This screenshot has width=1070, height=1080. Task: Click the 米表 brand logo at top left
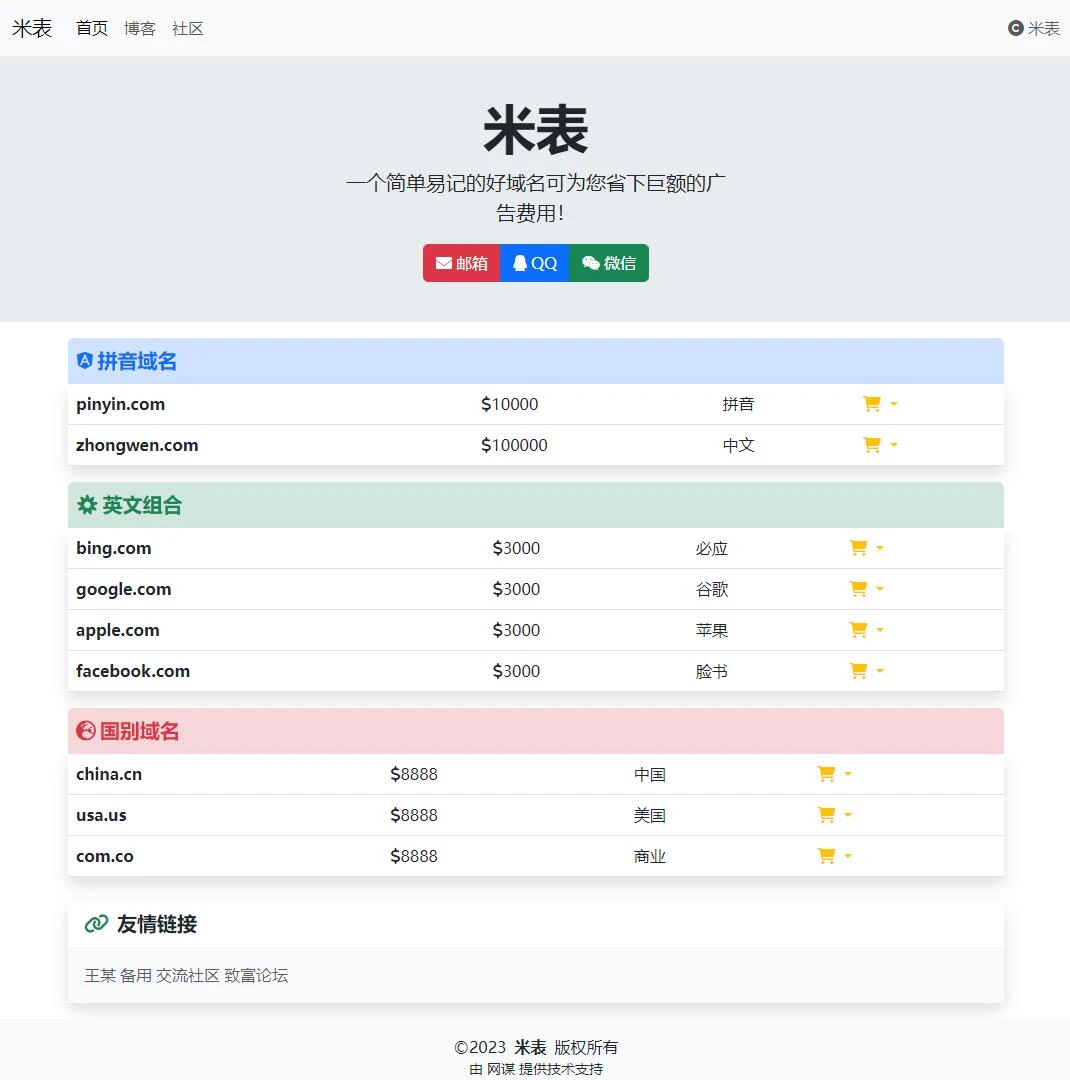click(x=32, y=28)
